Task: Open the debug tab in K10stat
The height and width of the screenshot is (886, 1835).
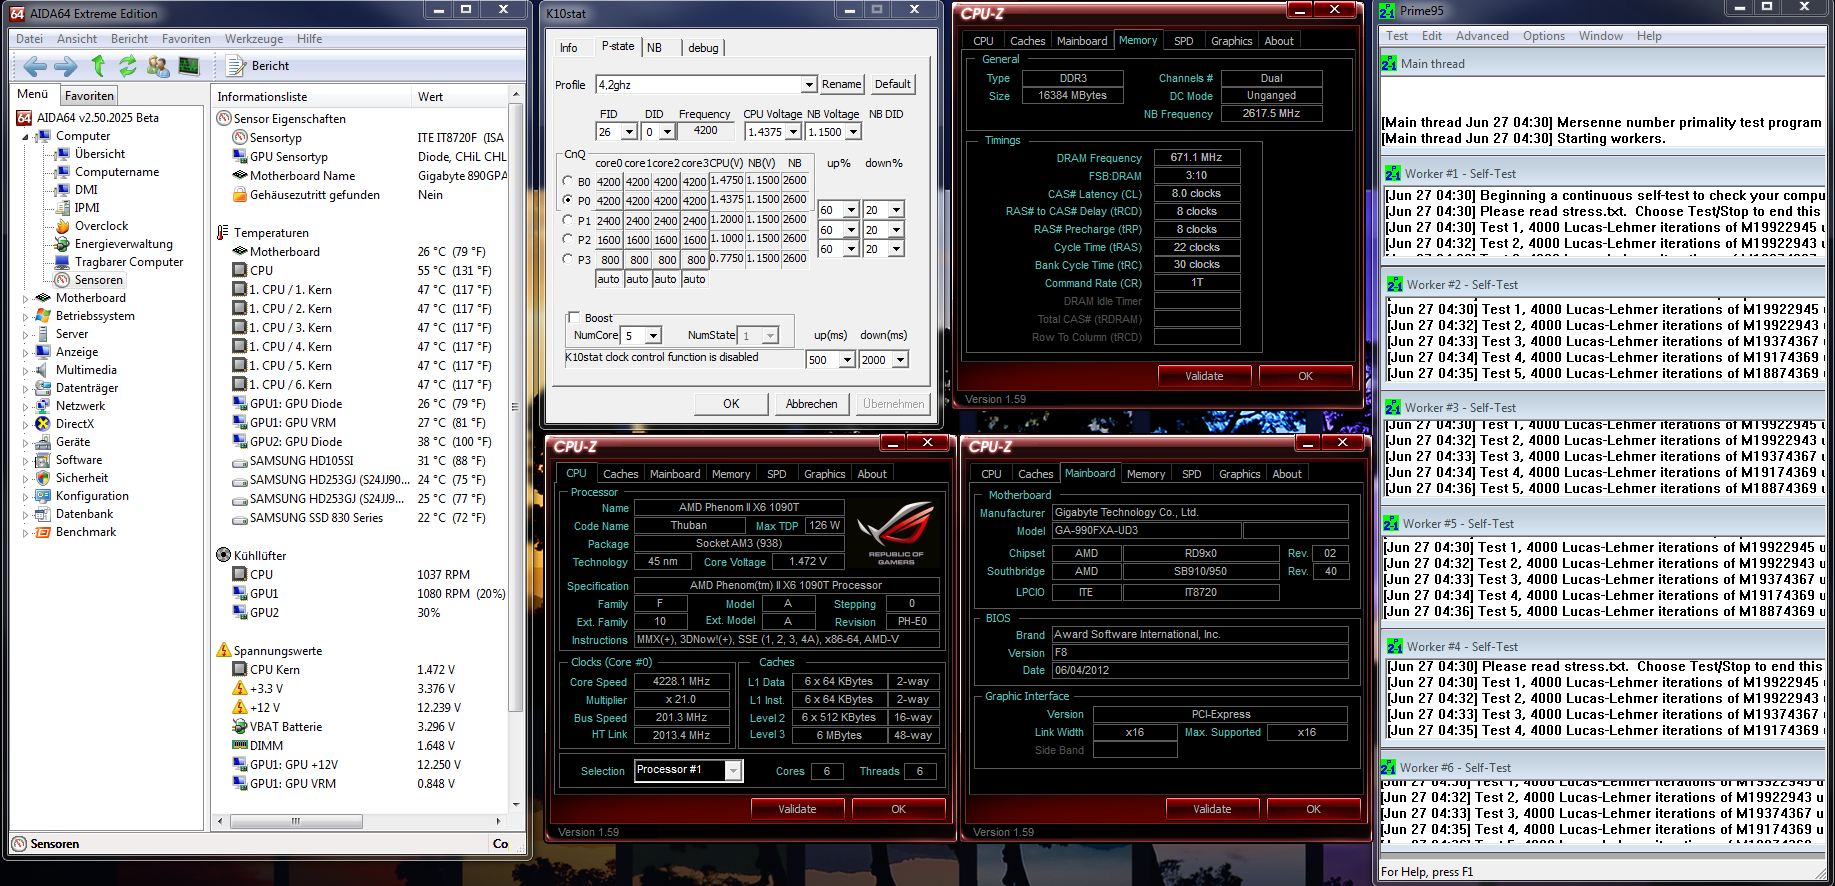Action: tap(703, 48)
